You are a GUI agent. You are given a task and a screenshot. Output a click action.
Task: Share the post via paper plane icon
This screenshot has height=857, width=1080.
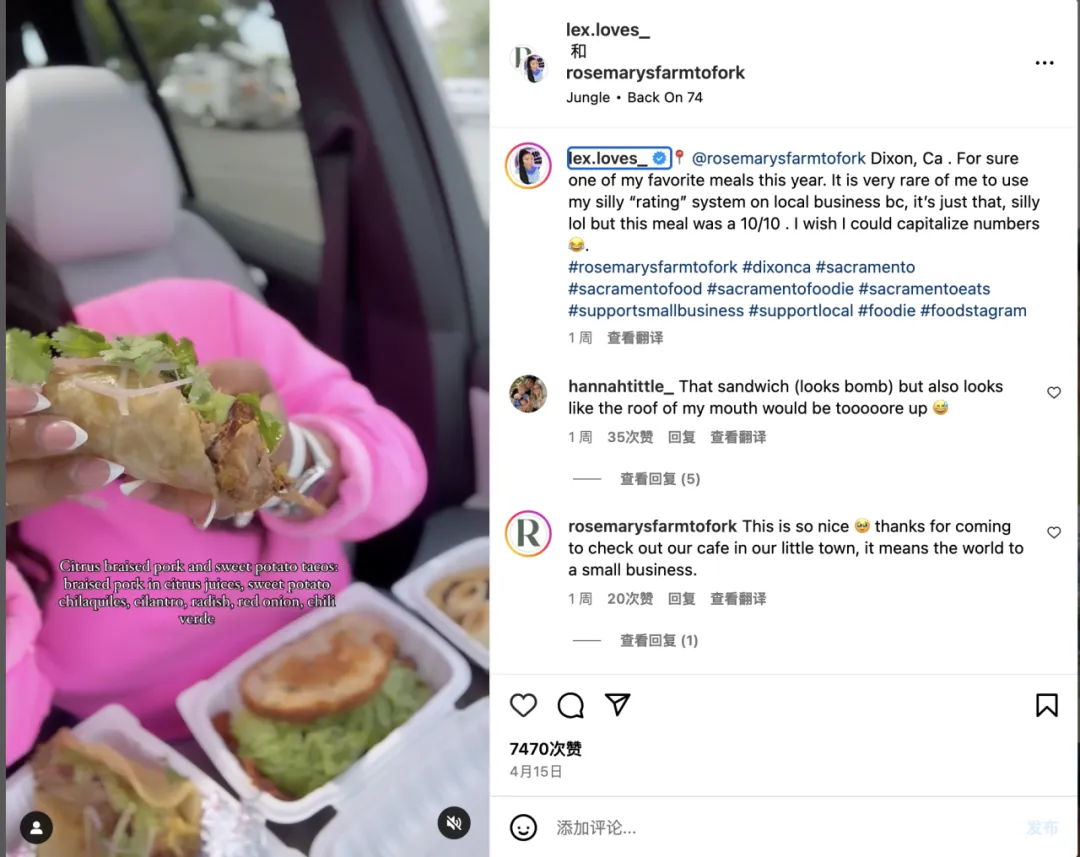coord(617,704)
